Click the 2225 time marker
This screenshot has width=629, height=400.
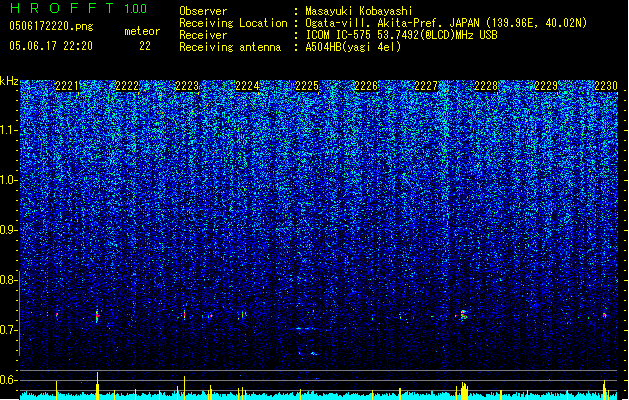click(x=307, y=86)
